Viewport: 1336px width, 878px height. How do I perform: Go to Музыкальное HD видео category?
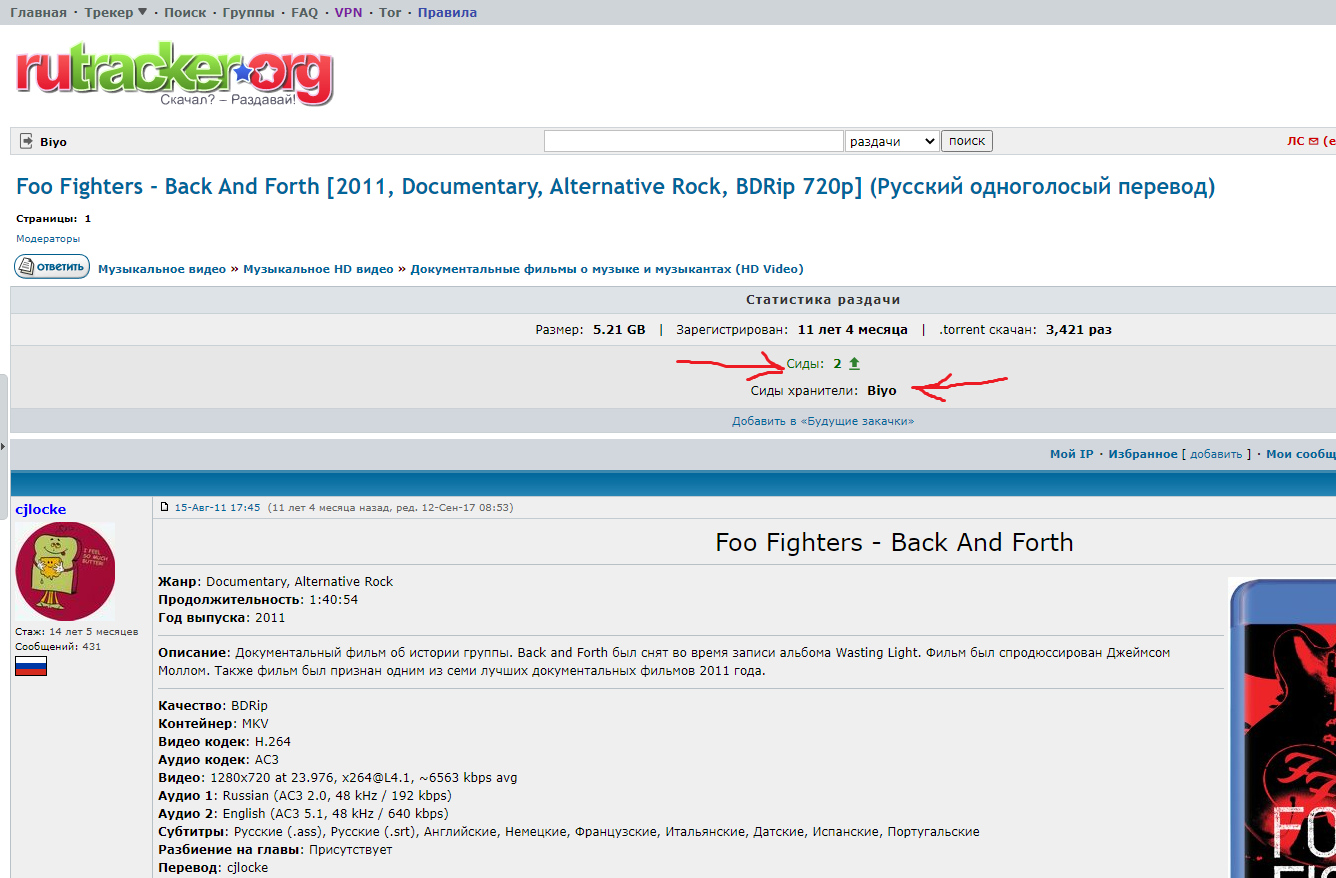point(318,269)
